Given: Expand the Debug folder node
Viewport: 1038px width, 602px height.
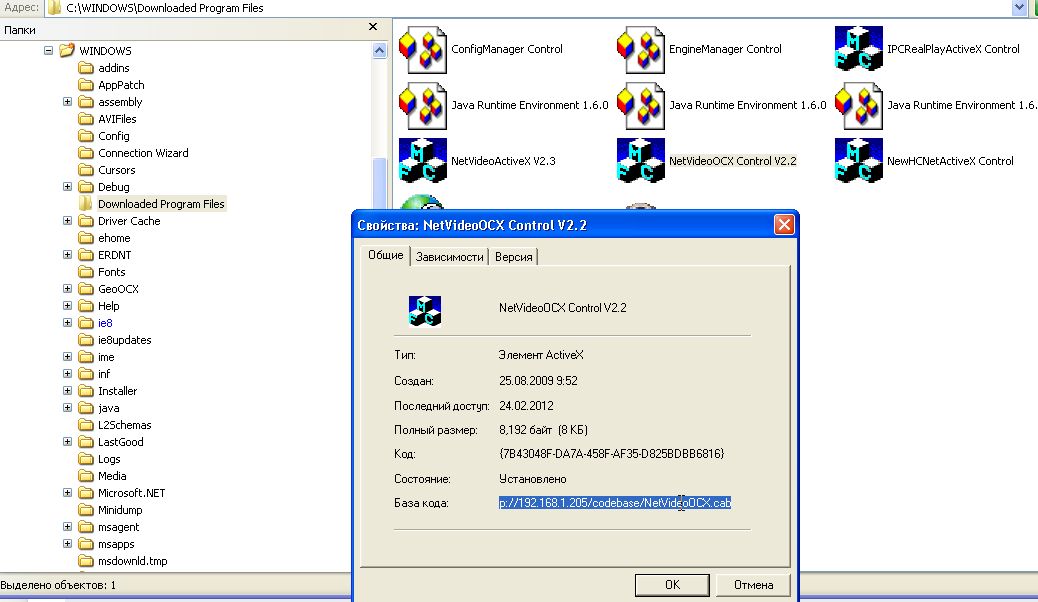Looking at the screenshot, I should (x=68, y=187).
